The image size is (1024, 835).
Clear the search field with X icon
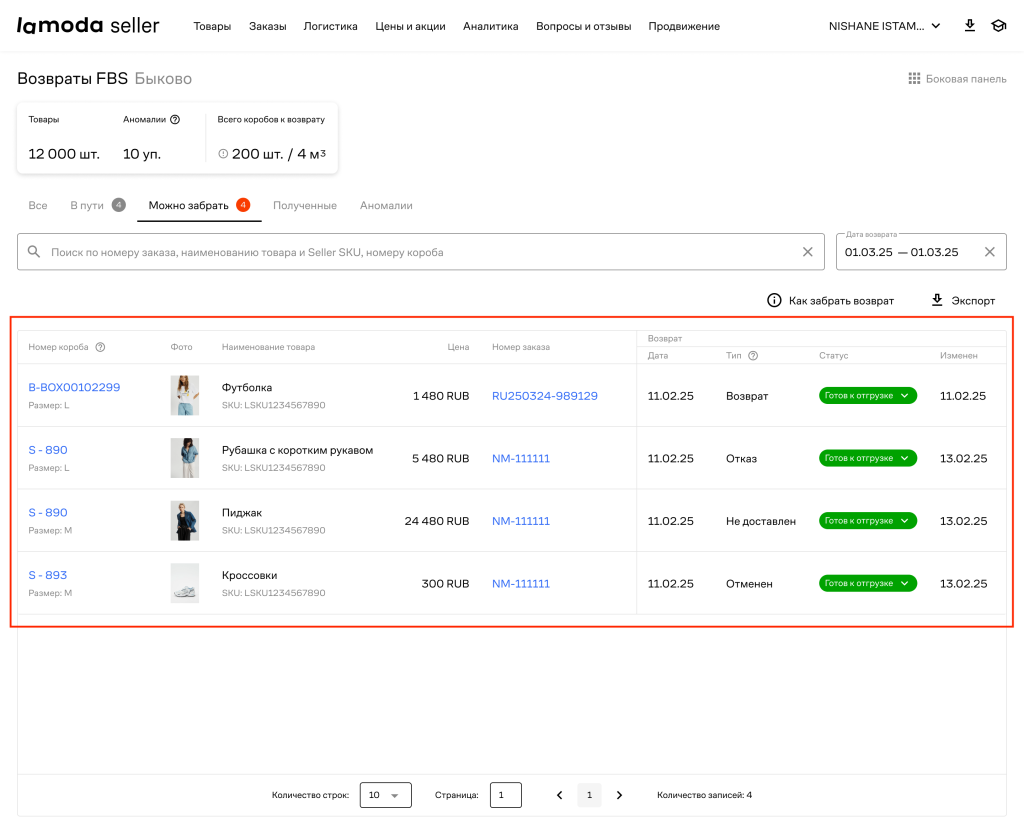(808, 252)
